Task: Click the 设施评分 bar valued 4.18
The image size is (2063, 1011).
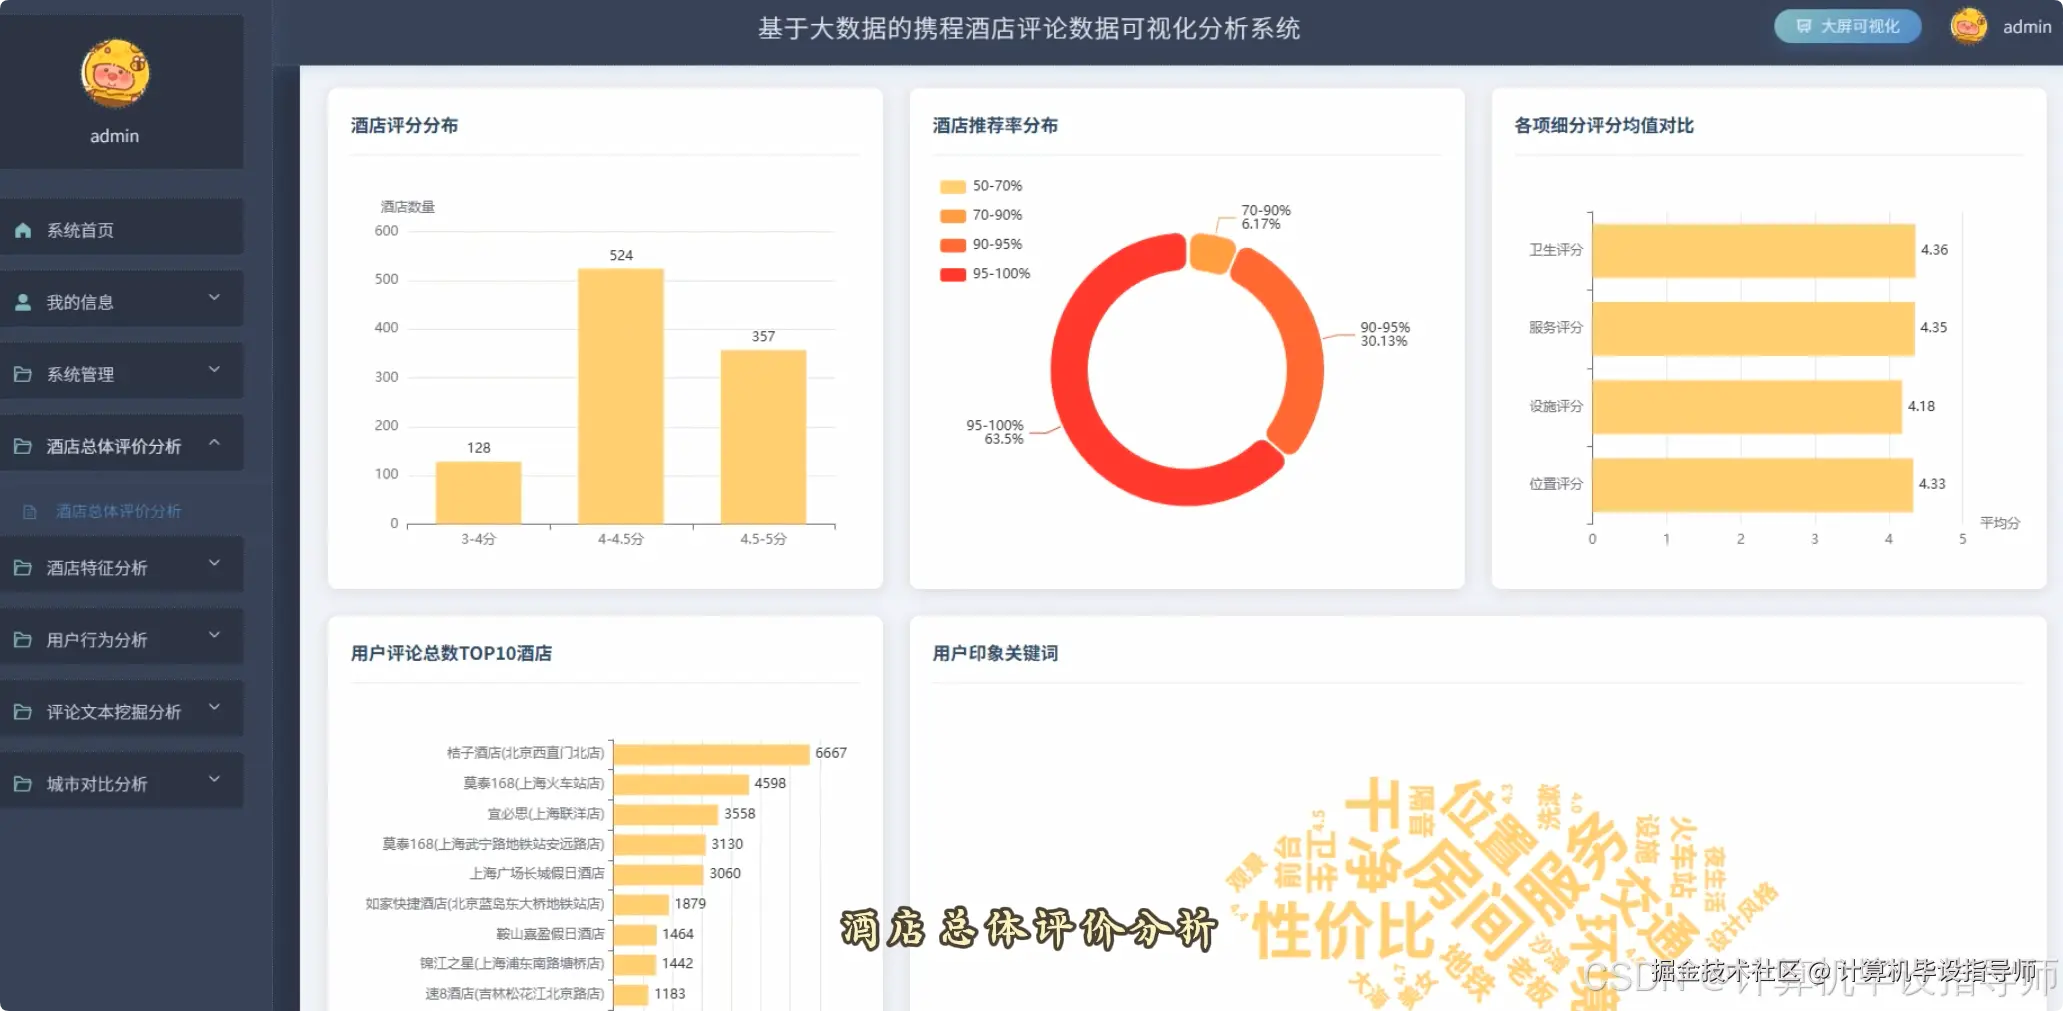Action: pyautogui.click(x=1747, y=406)
